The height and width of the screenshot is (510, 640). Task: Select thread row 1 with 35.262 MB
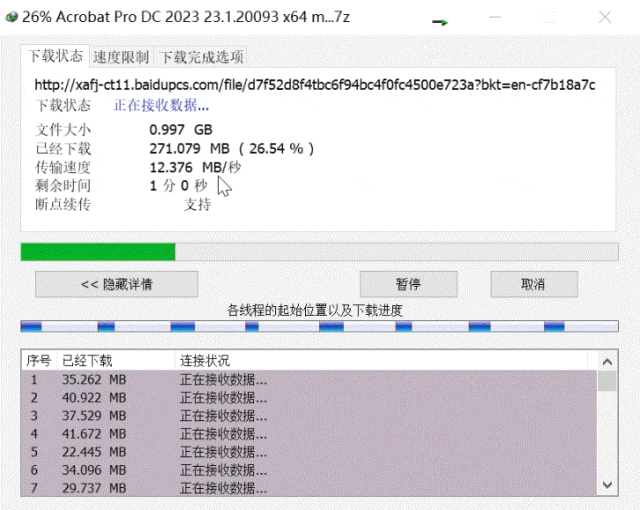pyautogui.click(x=309, y=380)
